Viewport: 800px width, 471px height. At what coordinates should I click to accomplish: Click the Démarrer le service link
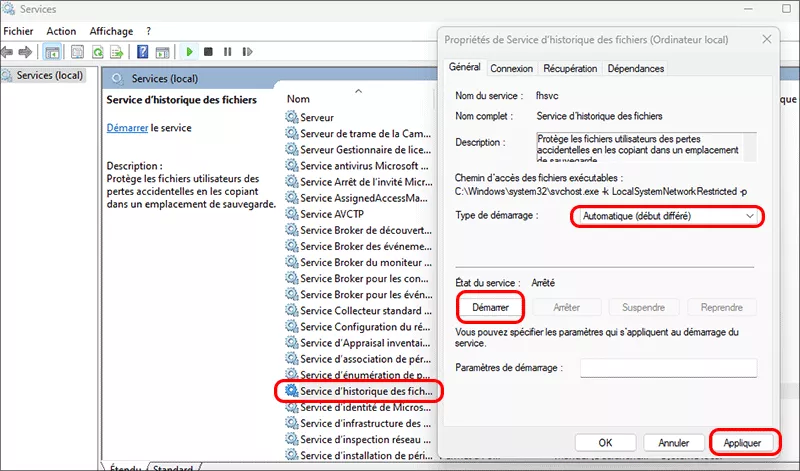coord(127,128)
